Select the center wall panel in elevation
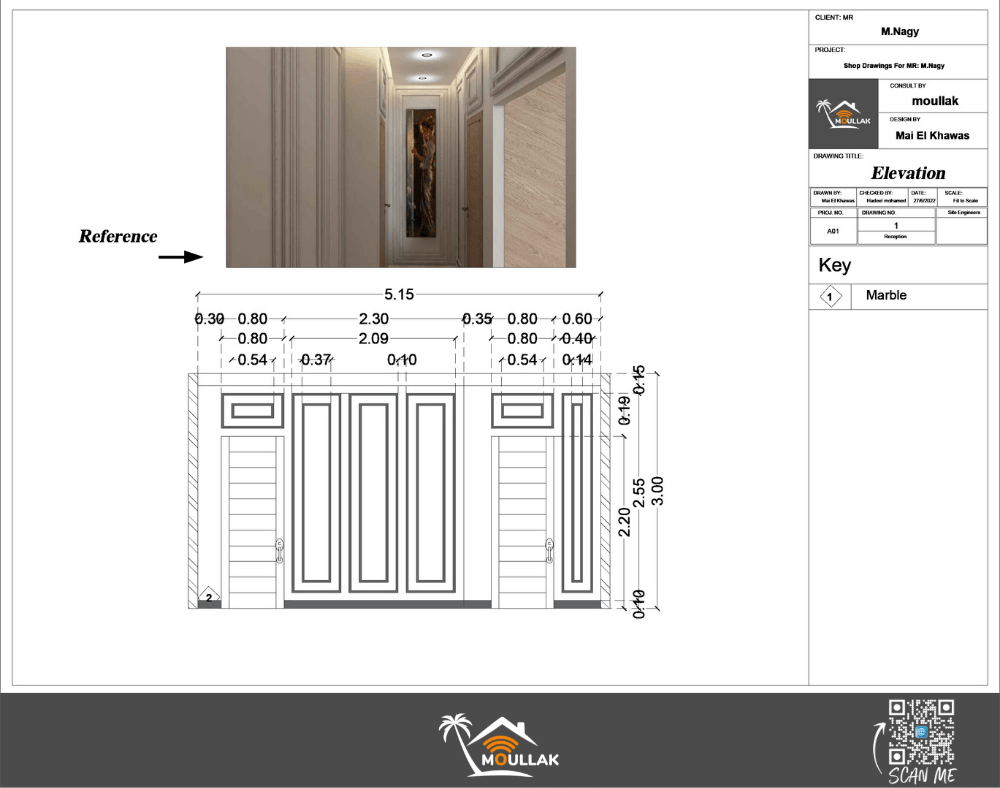Screen dimensions: 1000x788 point(374,491)
